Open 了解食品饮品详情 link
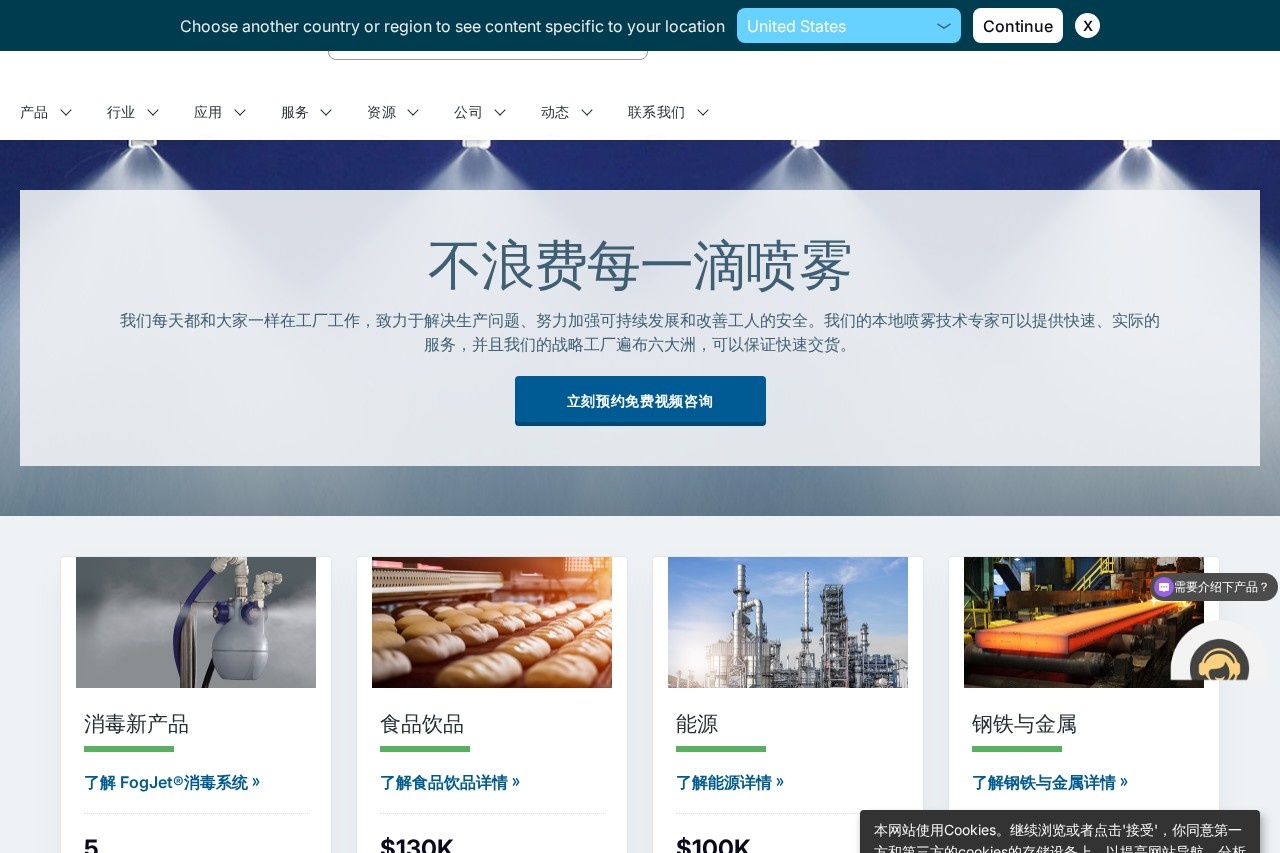This screenshot has width=1280, height=853. click(x=450, y=782)
